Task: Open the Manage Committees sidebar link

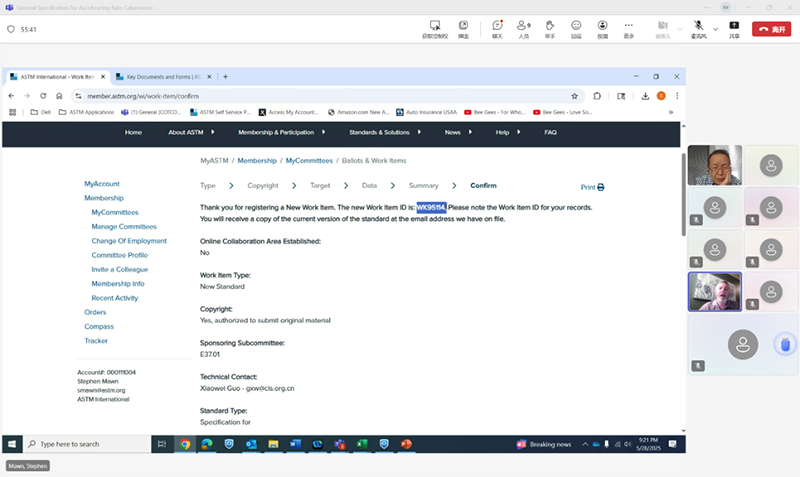Action: pos(124,227)
